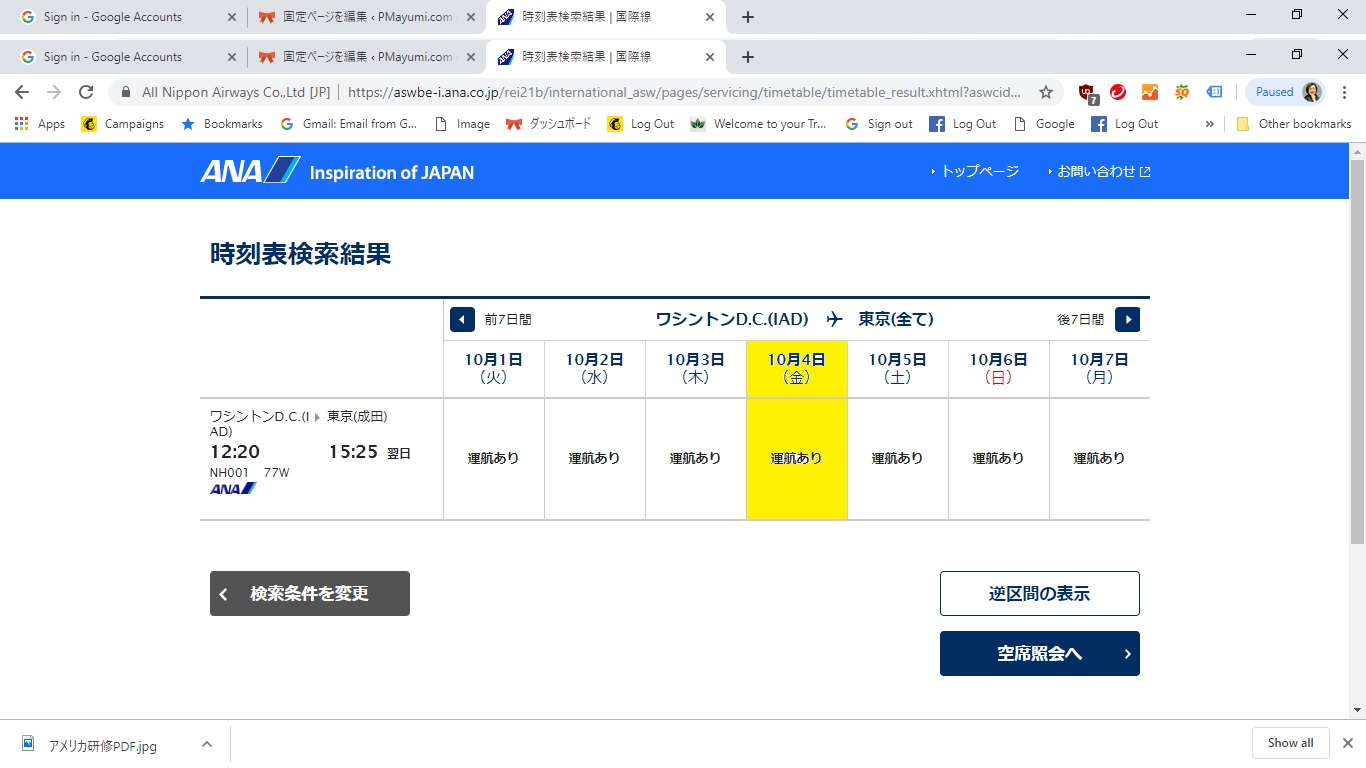Select the highlighted 10月4日(金) column
This screenshot has width=1366, height=768.
click(x=797, y=368)
